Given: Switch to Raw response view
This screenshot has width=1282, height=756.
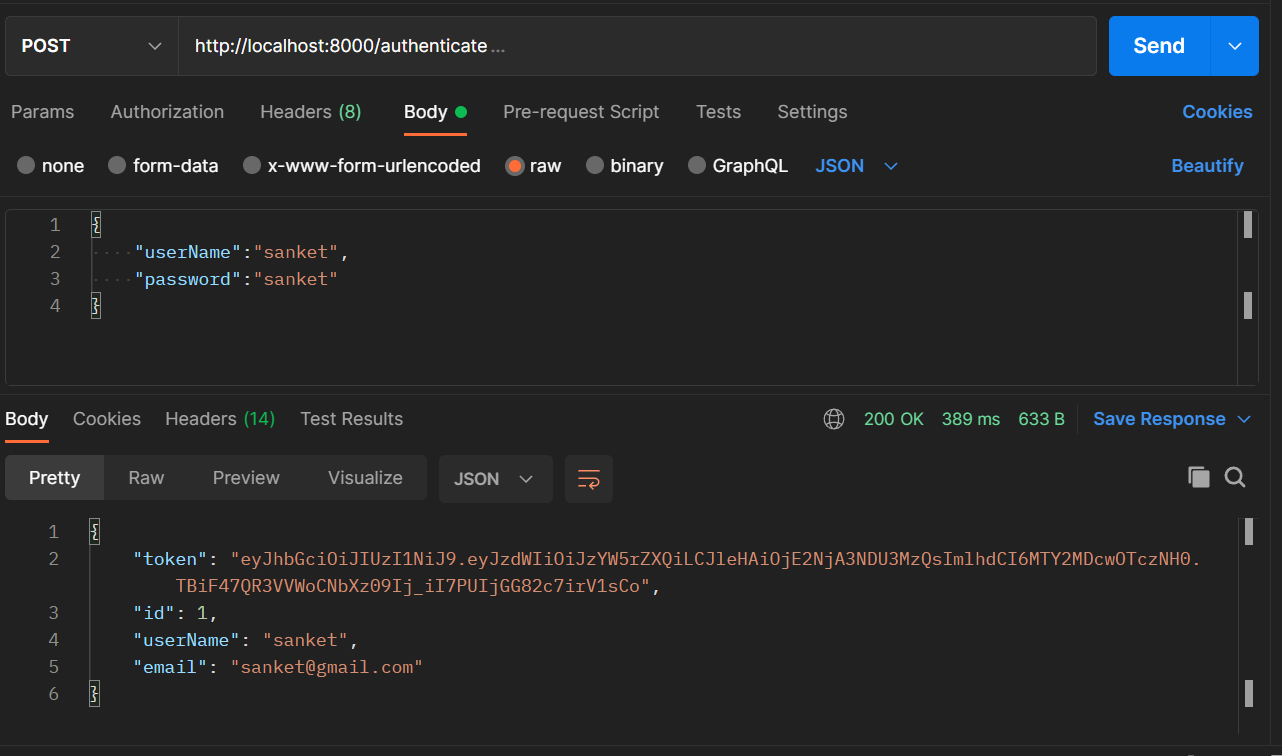Looking at the screenshot, I should (x=146, y=478).
